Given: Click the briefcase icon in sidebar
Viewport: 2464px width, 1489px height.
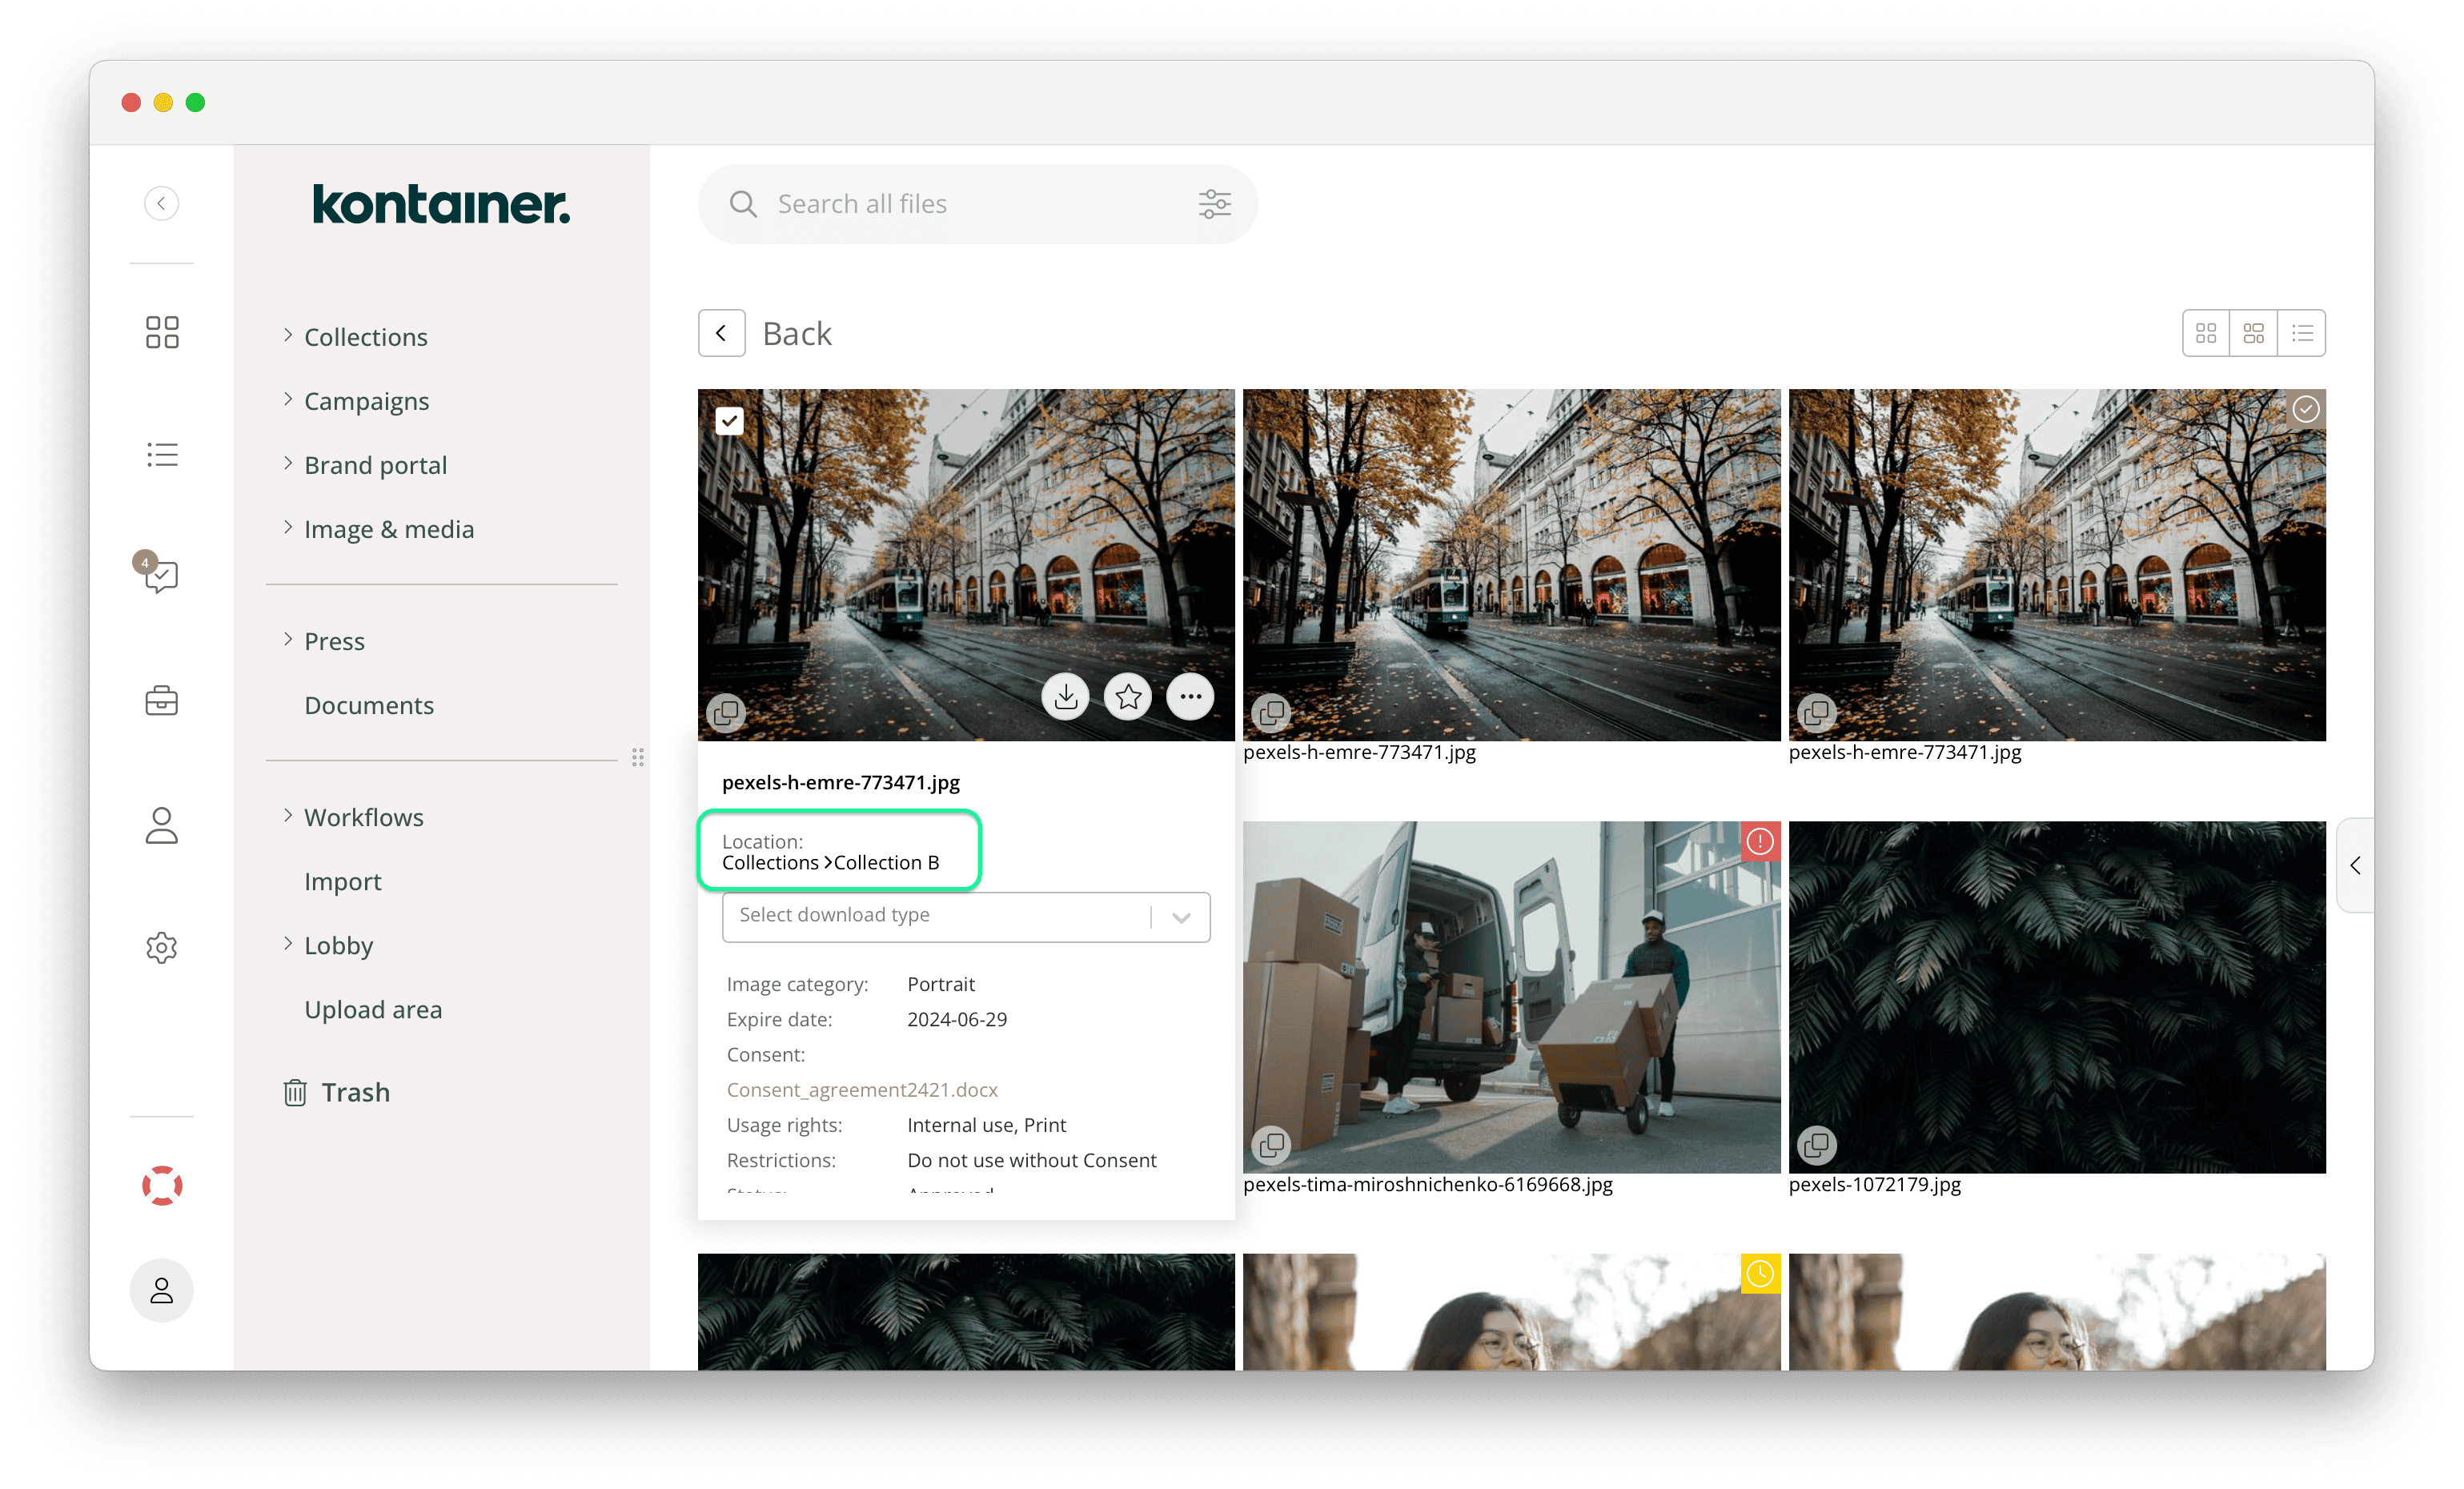Looking at the screenshot, I should (161, 701).
